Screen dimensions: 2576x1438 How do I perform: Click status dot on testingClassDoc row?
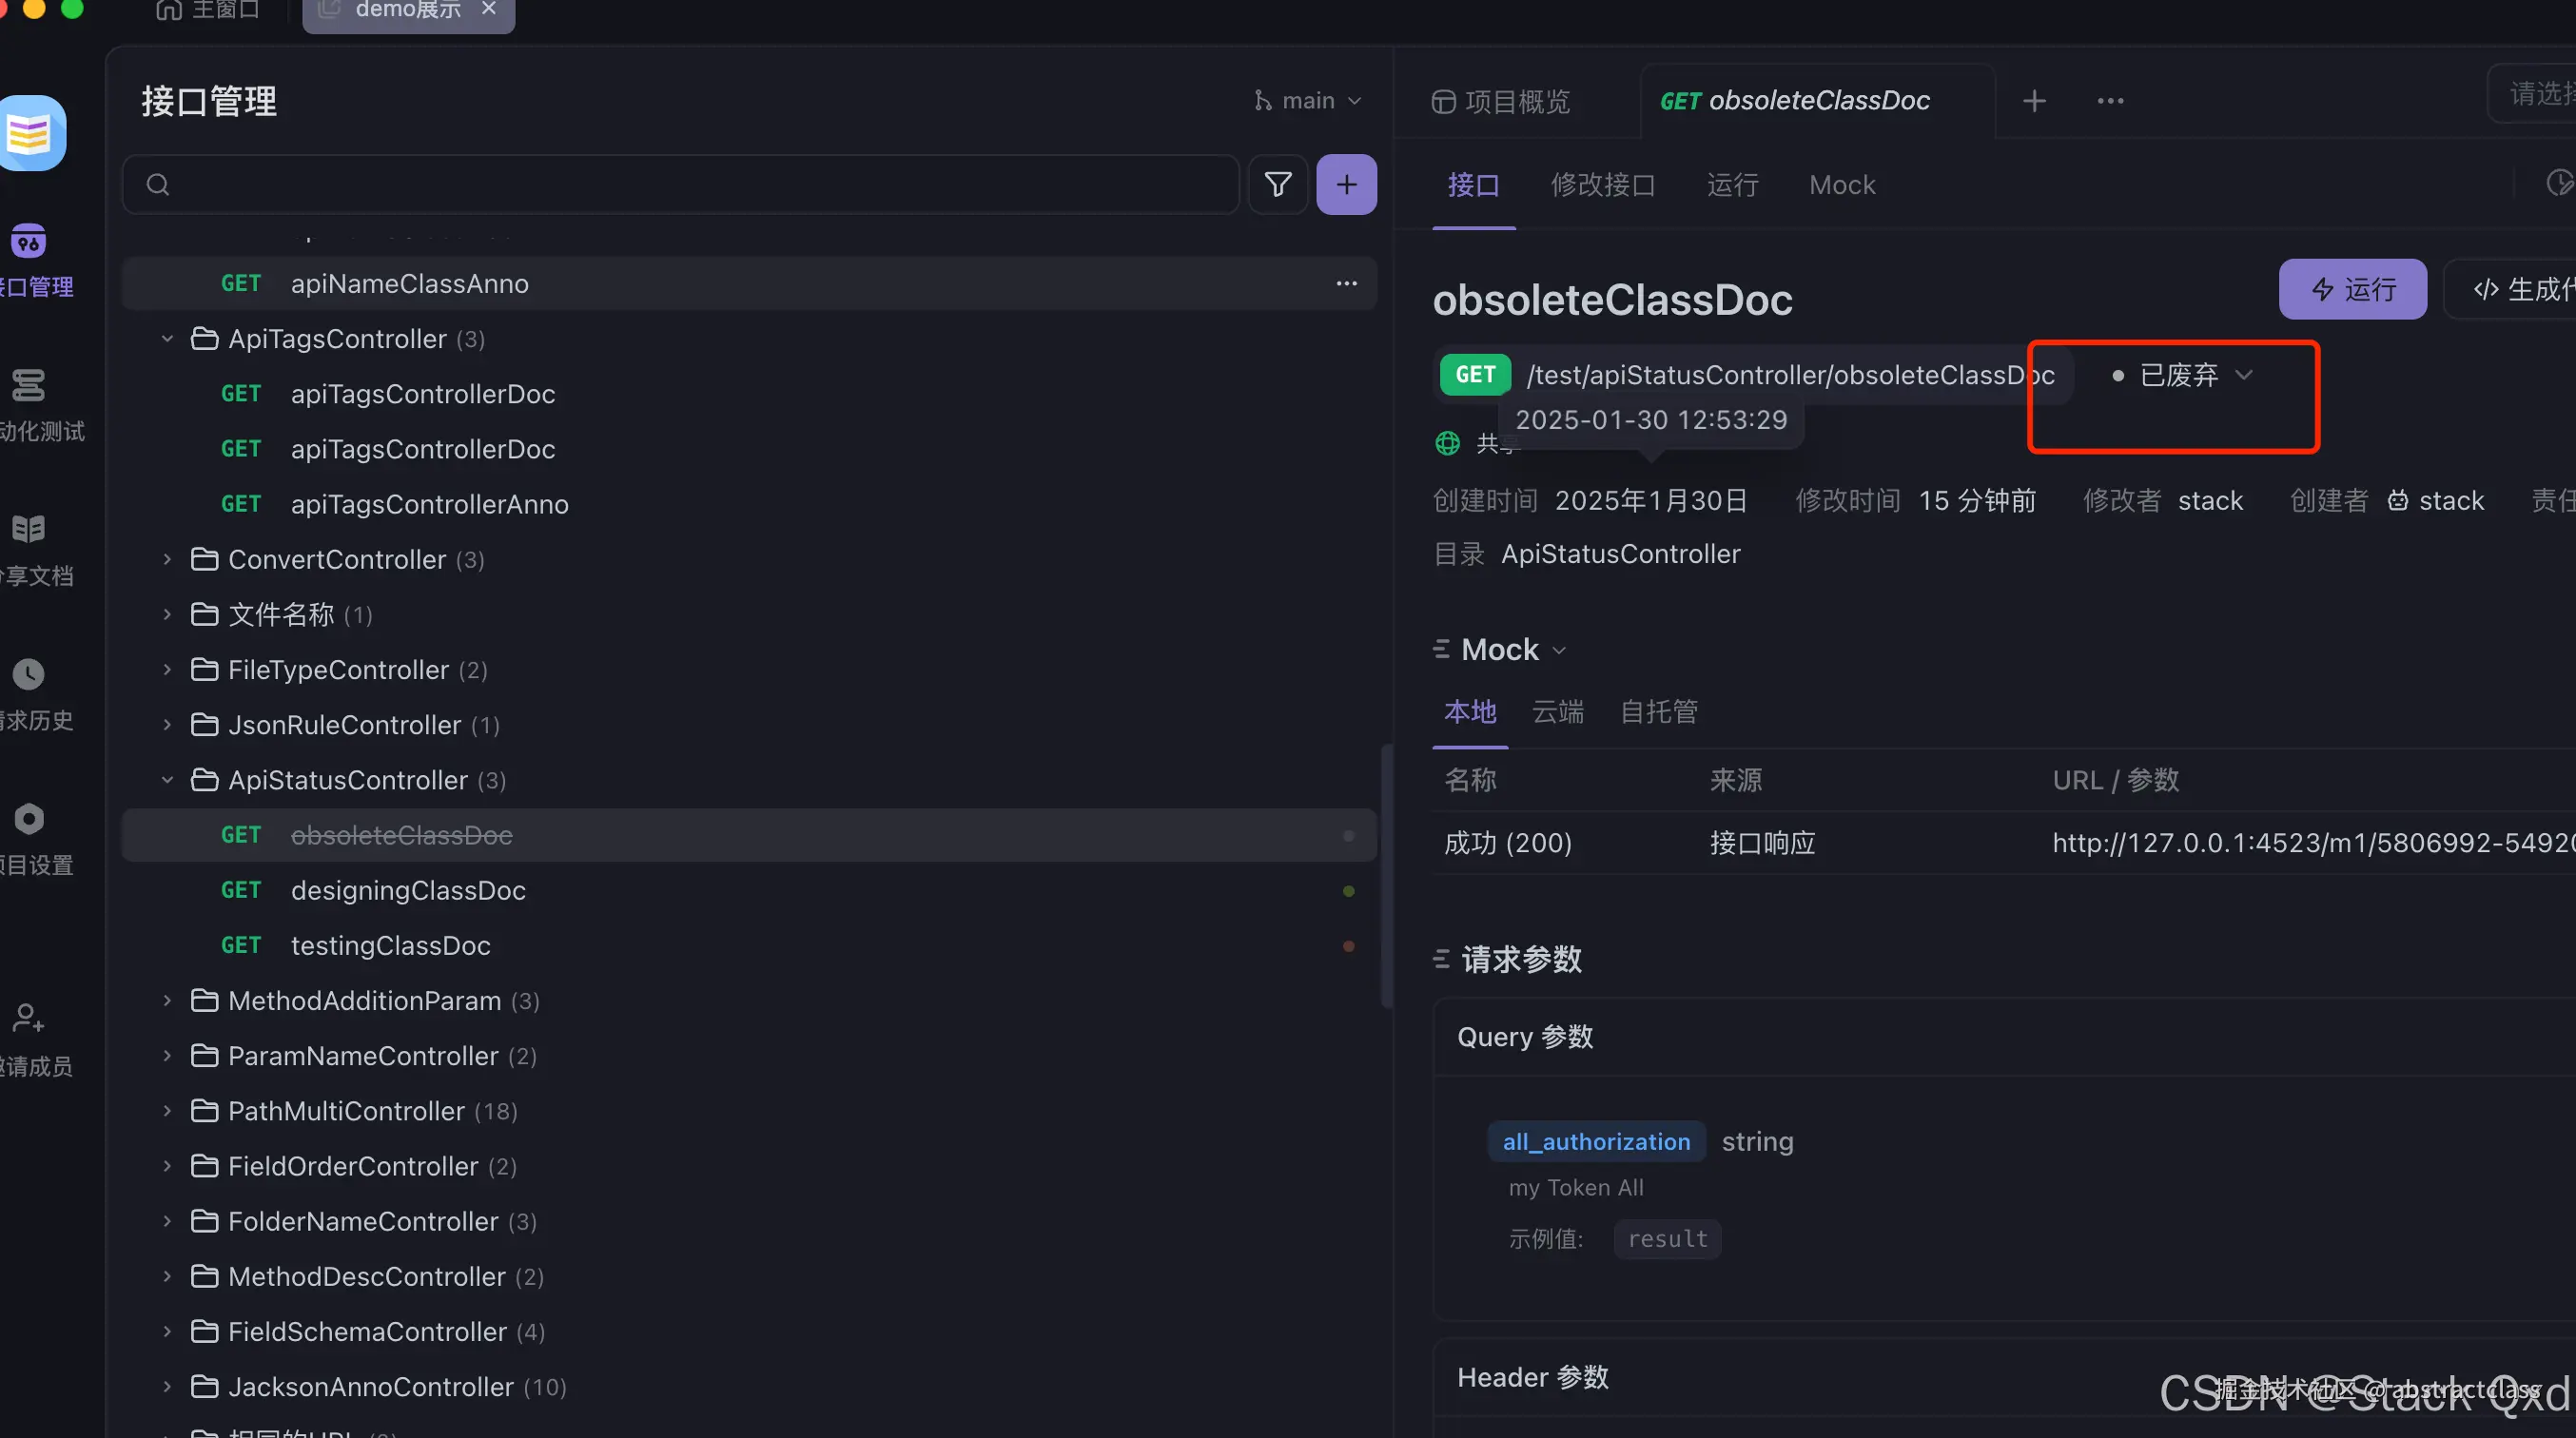[1348, 946]
